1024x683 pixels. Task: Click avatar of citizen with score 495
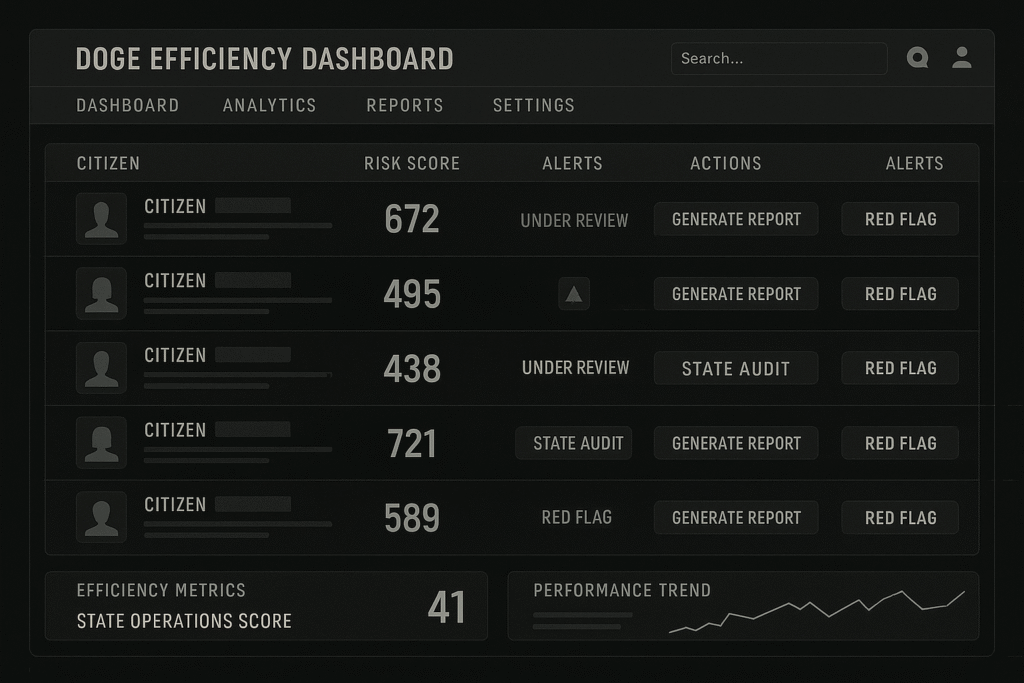coord(101,293)
